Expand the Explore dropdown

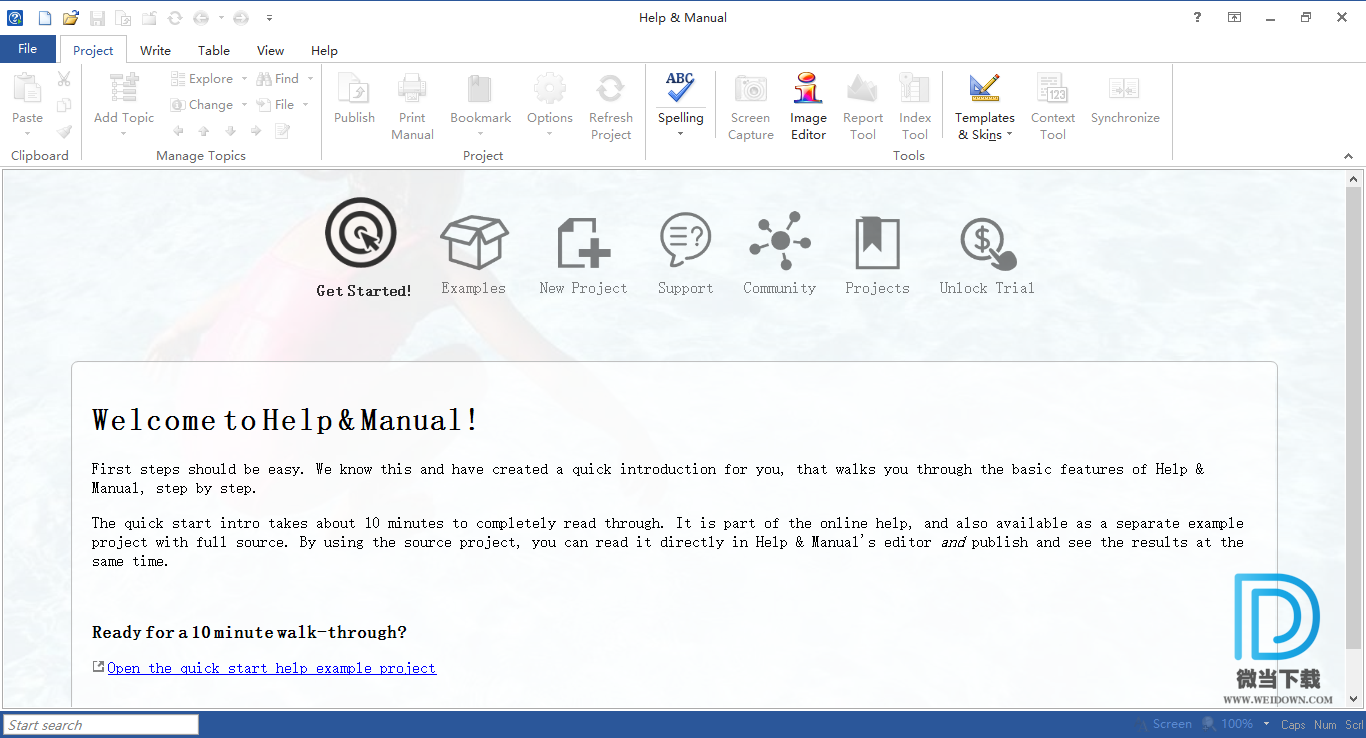click(x=243, y=79)
